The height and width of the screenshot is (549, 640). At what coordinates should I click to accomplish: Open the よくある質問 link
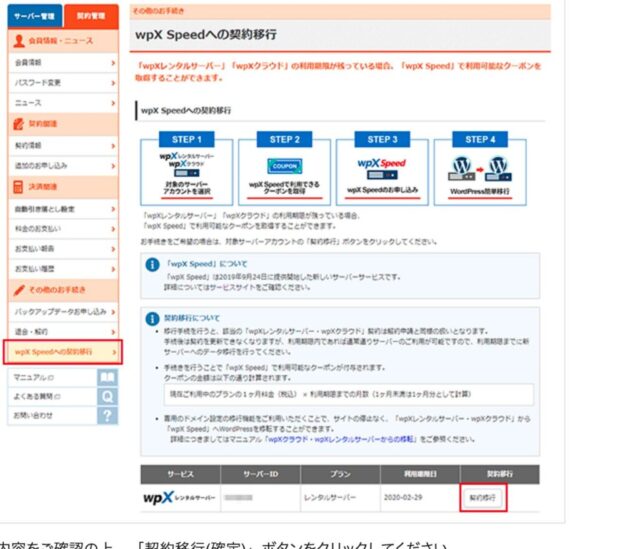point(37,396)
